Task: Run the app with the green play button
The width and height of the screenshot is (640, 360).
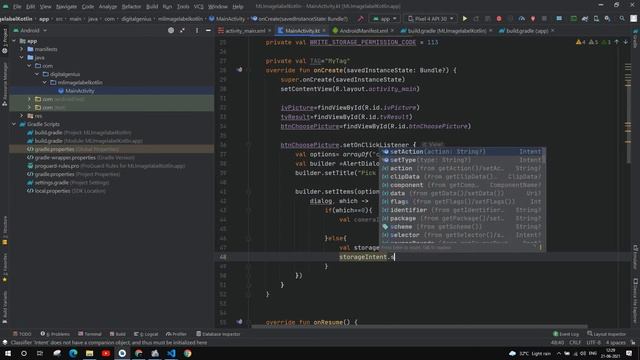Action: pos(464,19)
